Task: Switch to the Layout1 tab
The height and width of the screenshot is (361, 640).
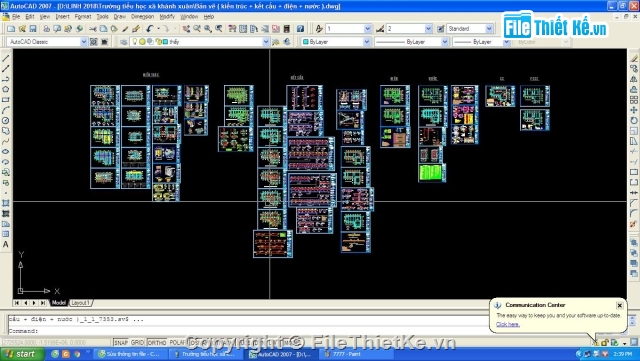Action: point(80,303)
